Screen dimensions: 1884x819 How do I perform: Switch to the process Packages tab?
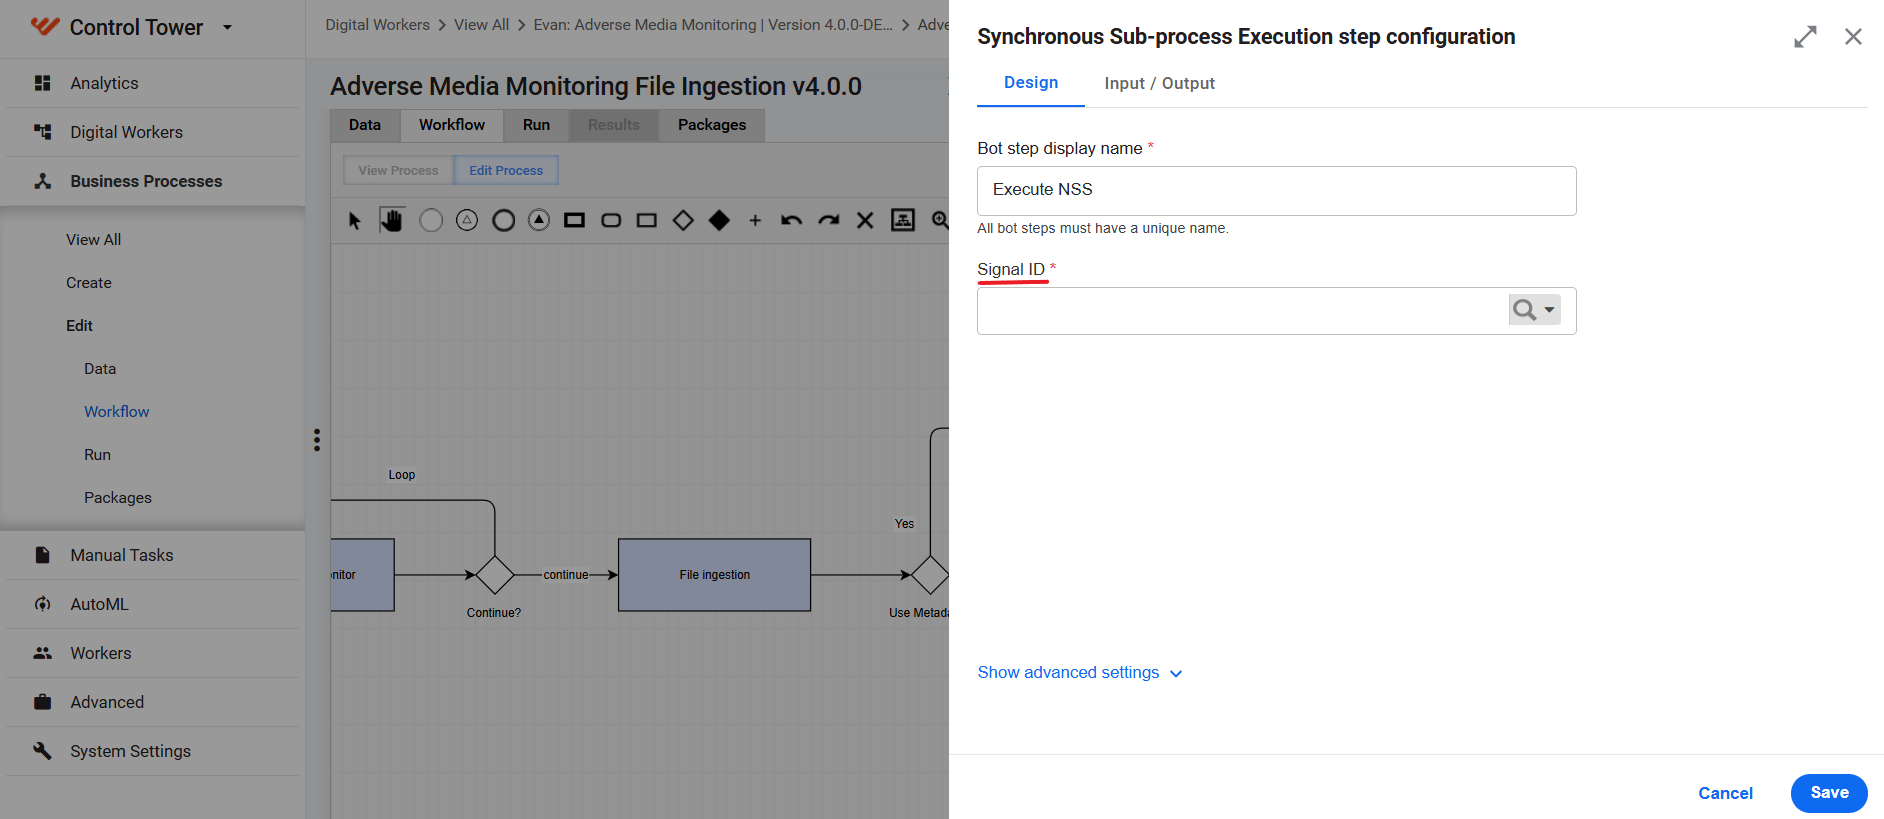coord(712,125)
